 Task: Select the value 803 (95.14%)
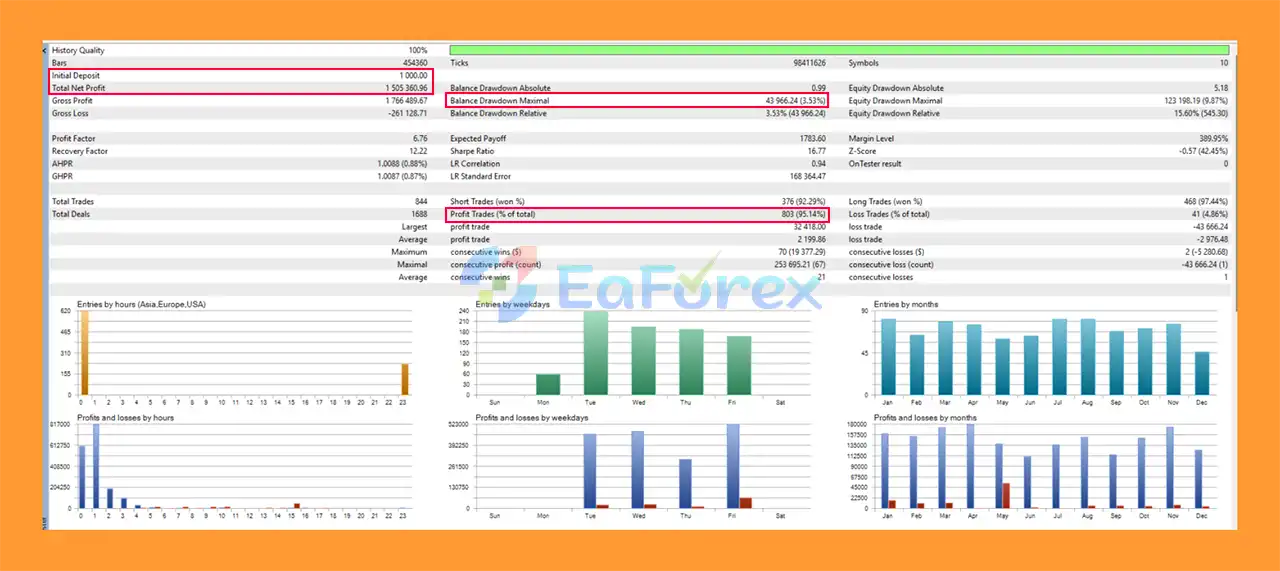click(x=803, y=214)
